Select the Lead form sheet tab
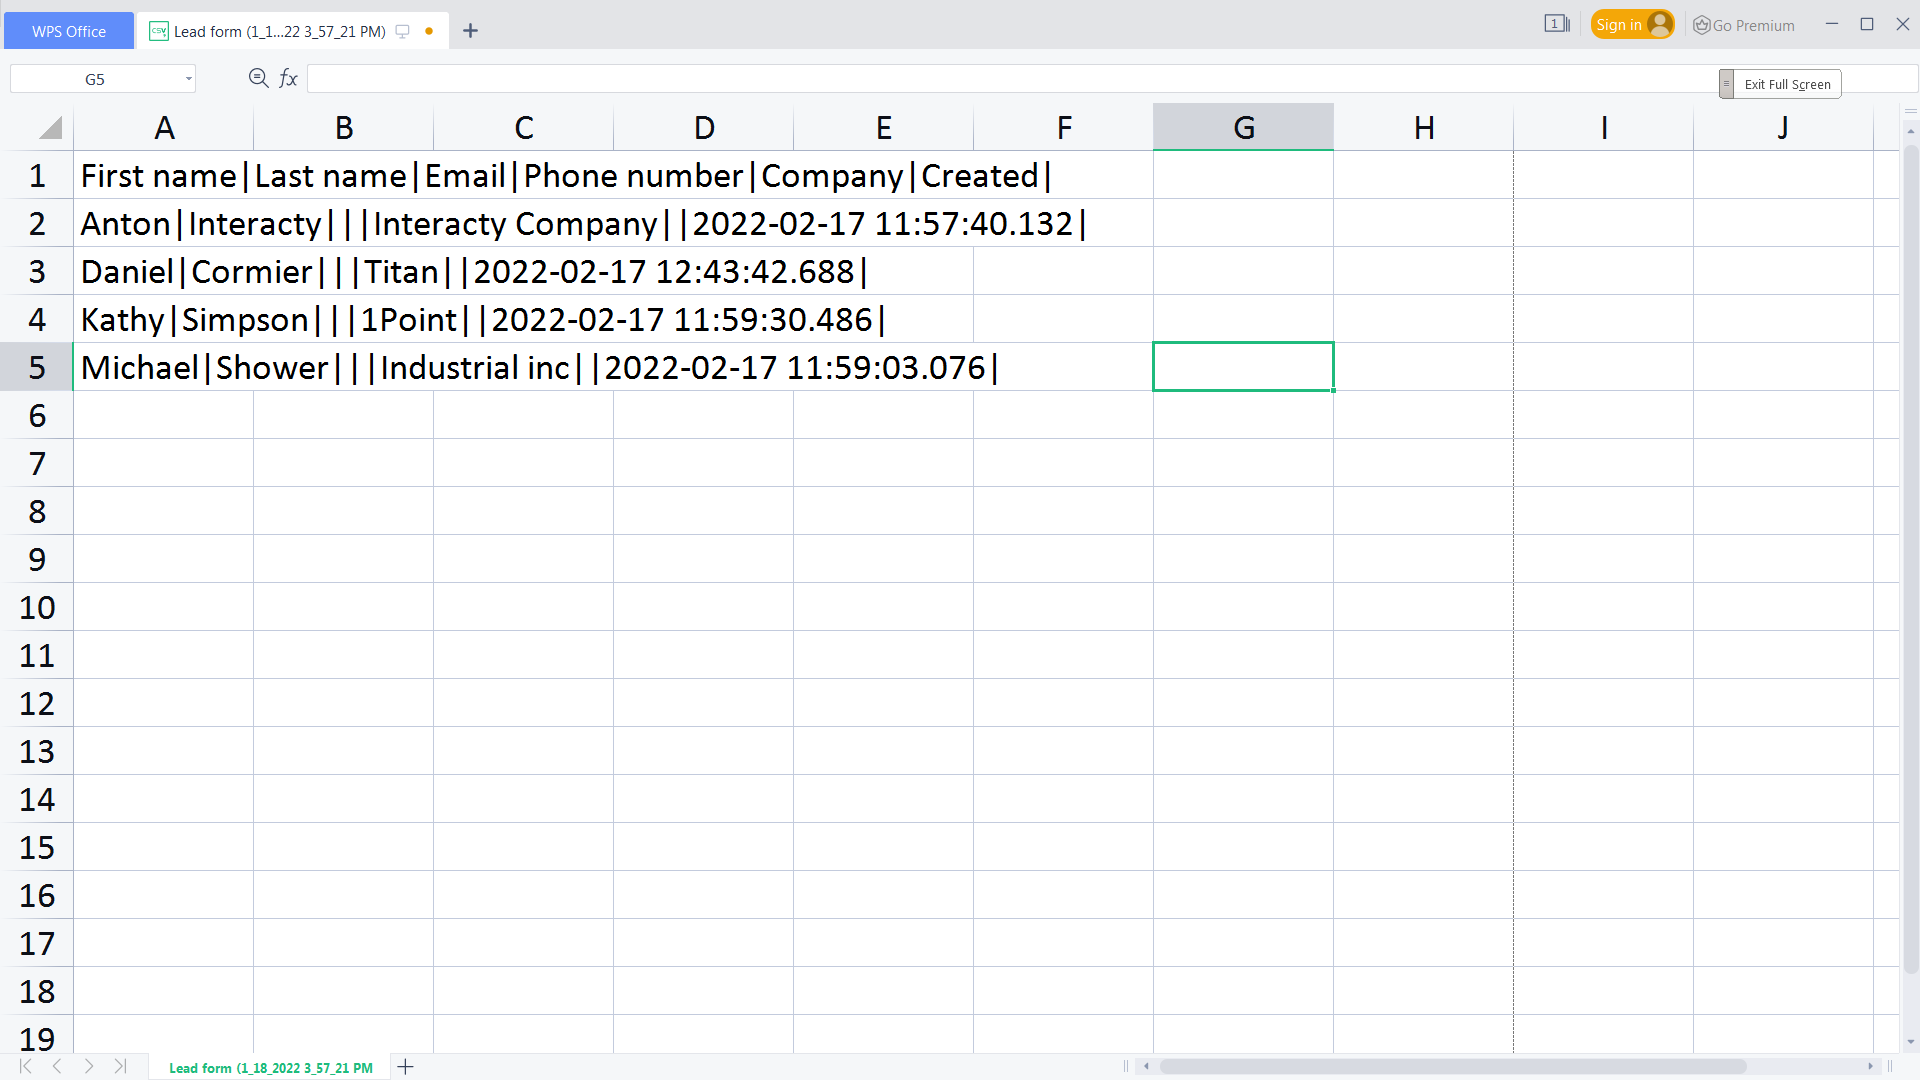 point(270,1067)
